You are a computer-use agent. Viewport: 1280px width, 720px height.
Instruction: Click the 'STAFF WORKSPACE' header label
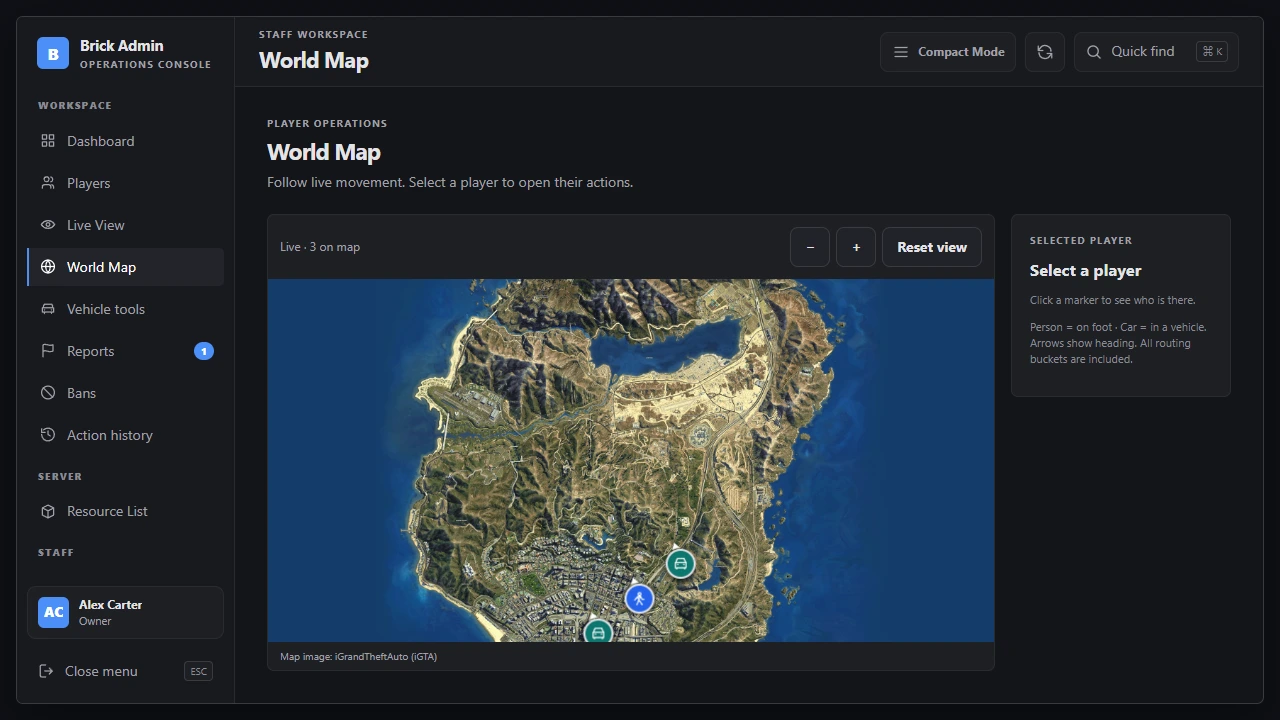pyautogui.click(x=313, y=35)
